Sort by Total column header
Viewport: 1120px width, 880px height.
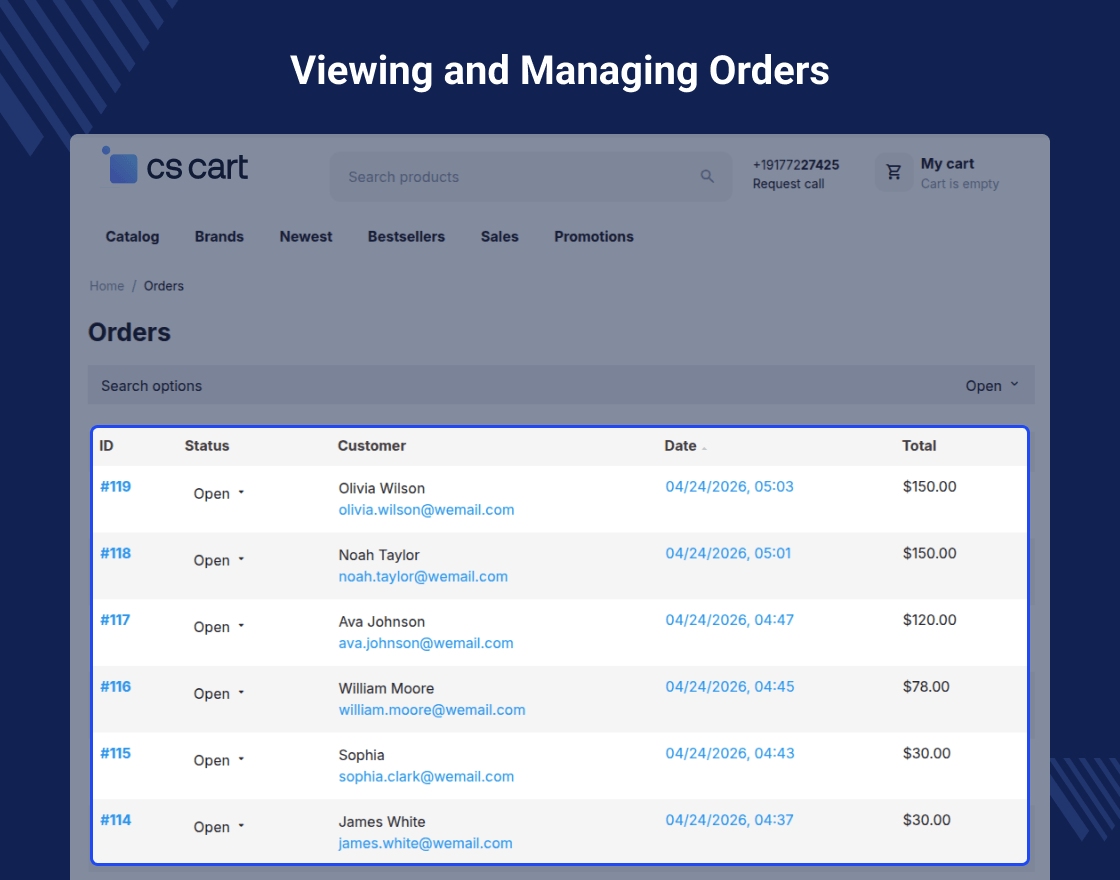tap(919, 446)
